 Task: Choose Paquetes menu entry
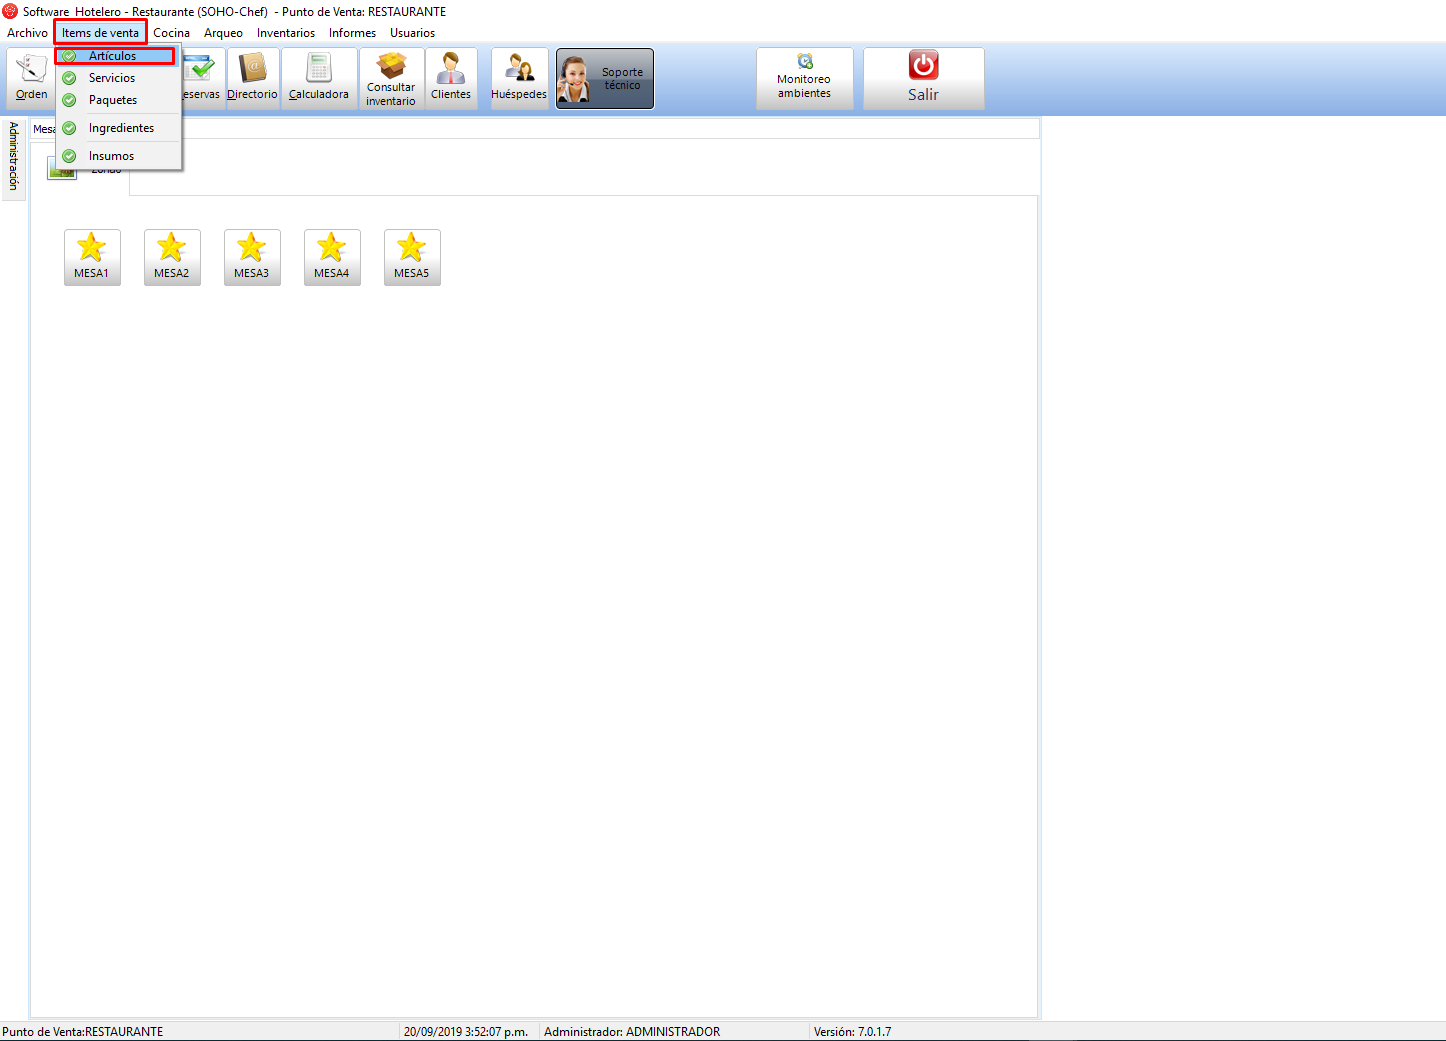point(113,100)
